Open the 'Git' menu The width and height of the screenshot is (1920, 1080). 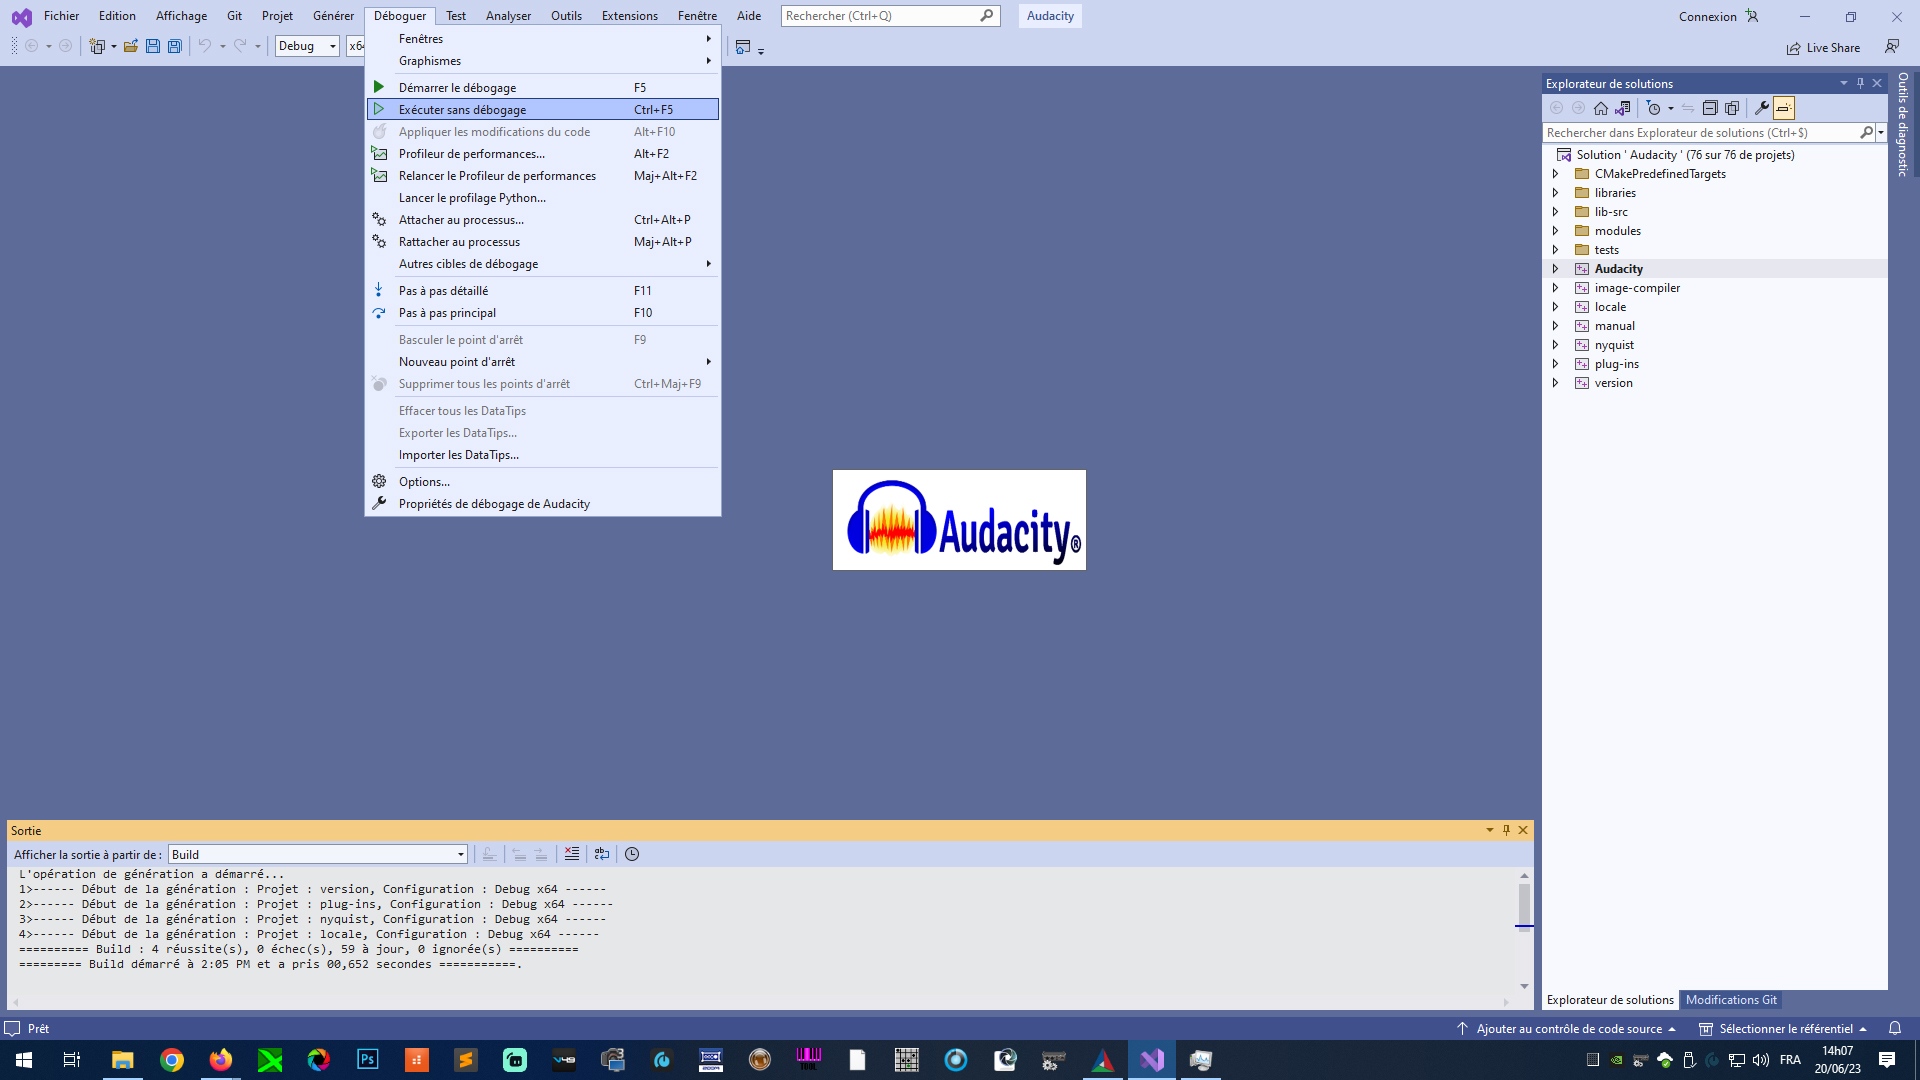234,15
